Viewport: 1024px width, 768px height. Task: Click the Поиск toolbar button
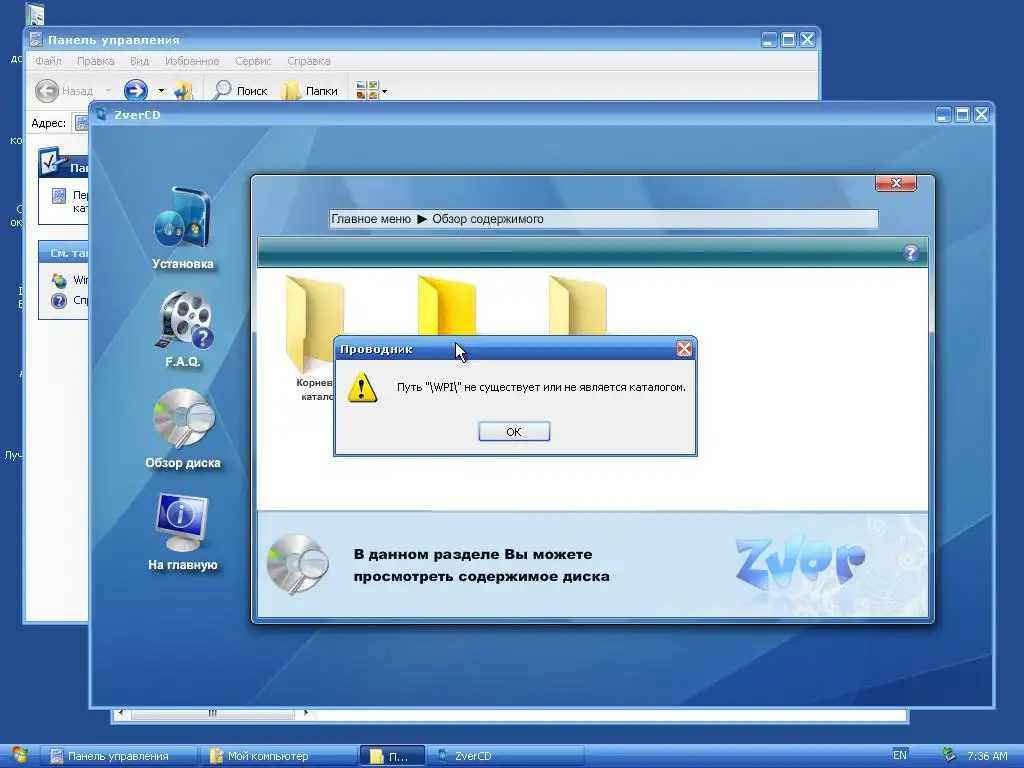(240, 90)
